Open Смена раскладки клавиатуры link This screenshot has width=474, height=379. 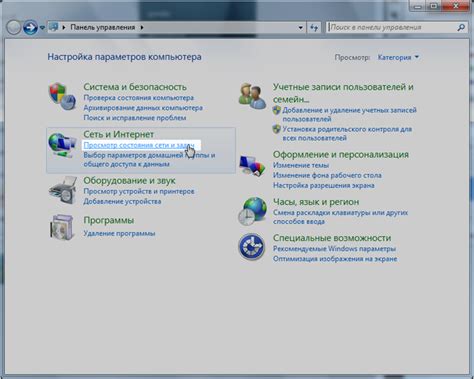click(340, 217)
